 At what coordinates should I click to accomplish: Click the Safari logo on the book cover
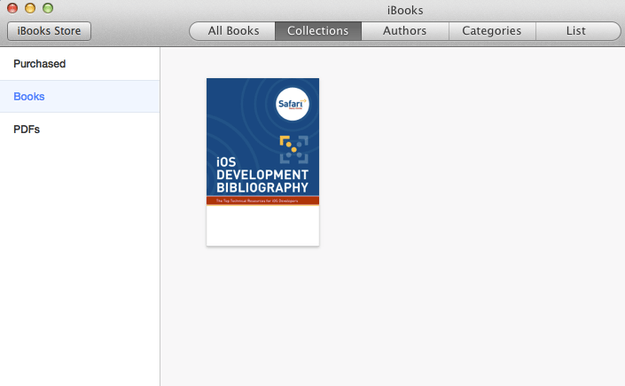[292, 104]
